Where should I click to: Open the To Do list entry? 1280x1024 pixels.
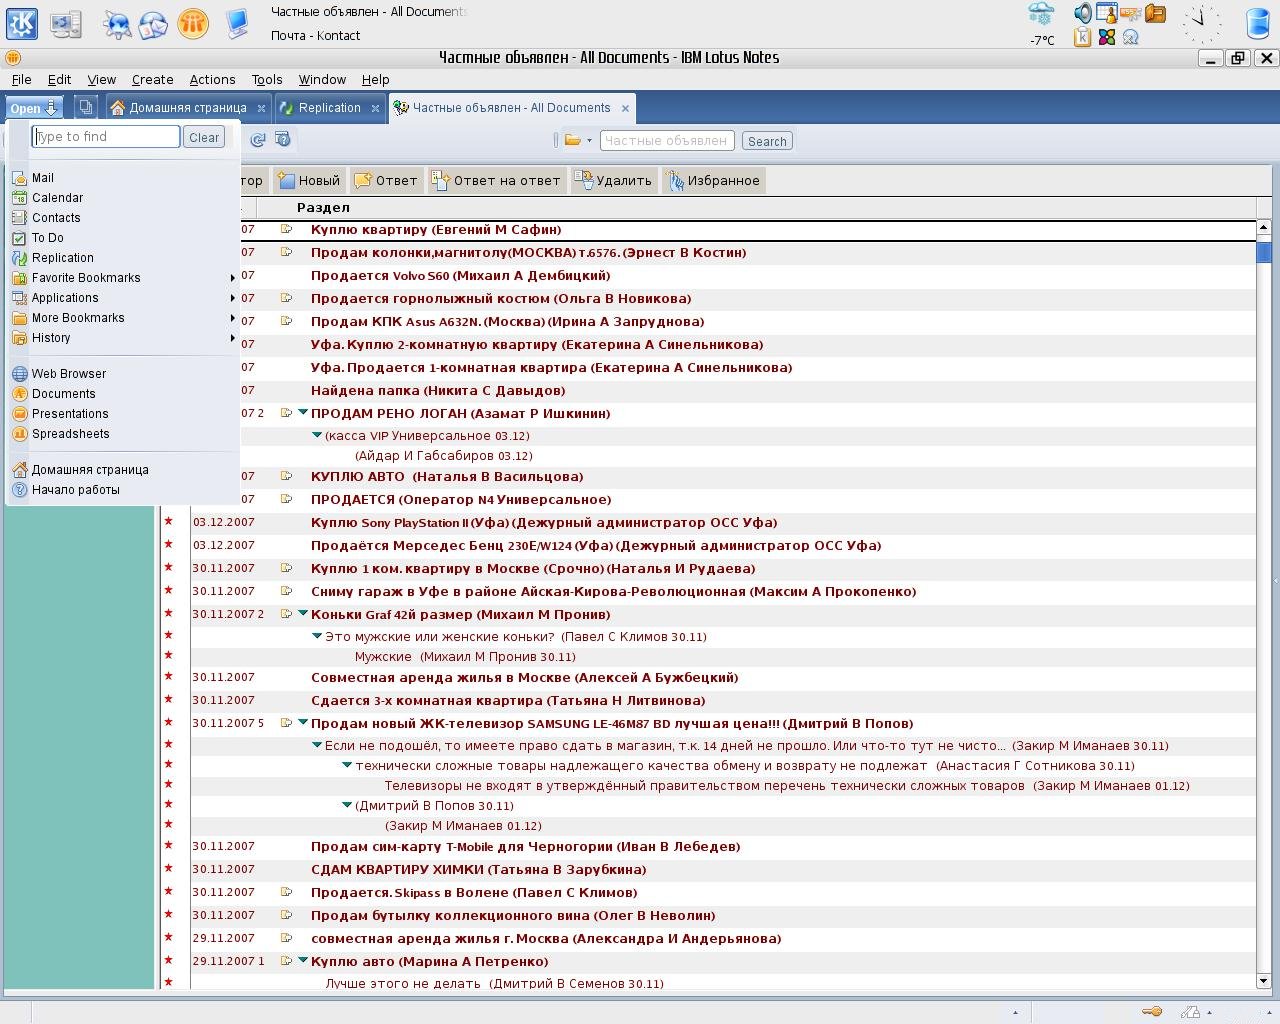pos(47,238)
